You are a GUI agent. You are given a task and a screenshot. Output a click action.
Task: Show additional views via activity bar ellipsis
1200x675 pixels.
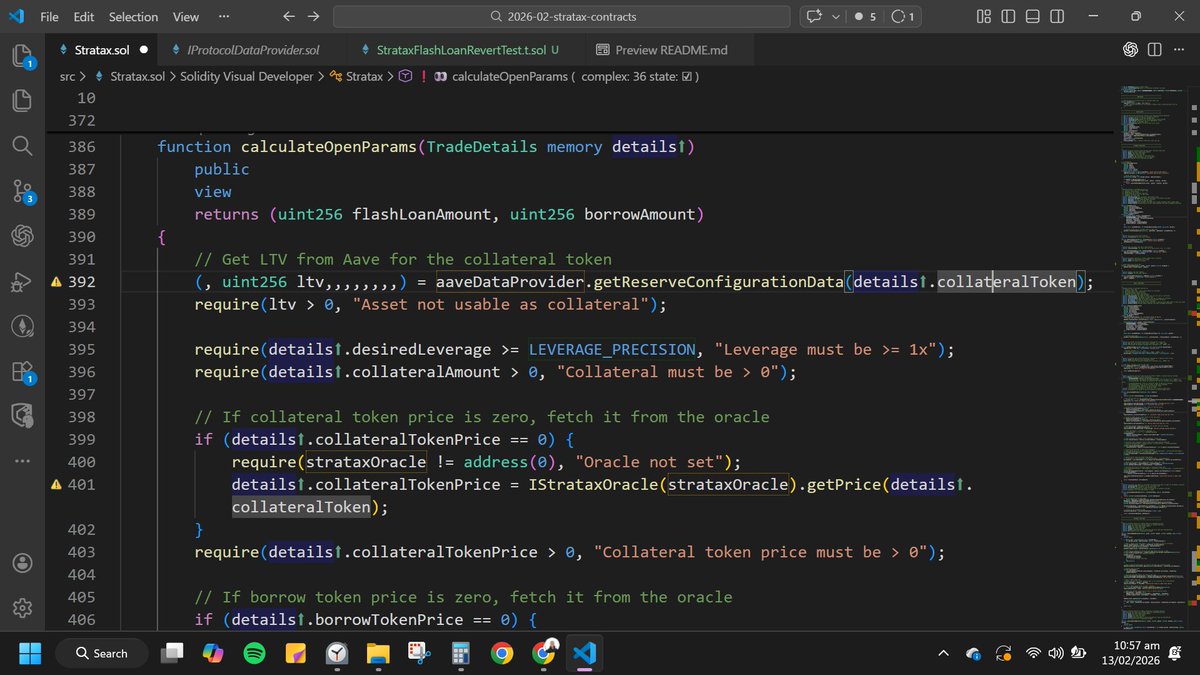pos(23,461)
